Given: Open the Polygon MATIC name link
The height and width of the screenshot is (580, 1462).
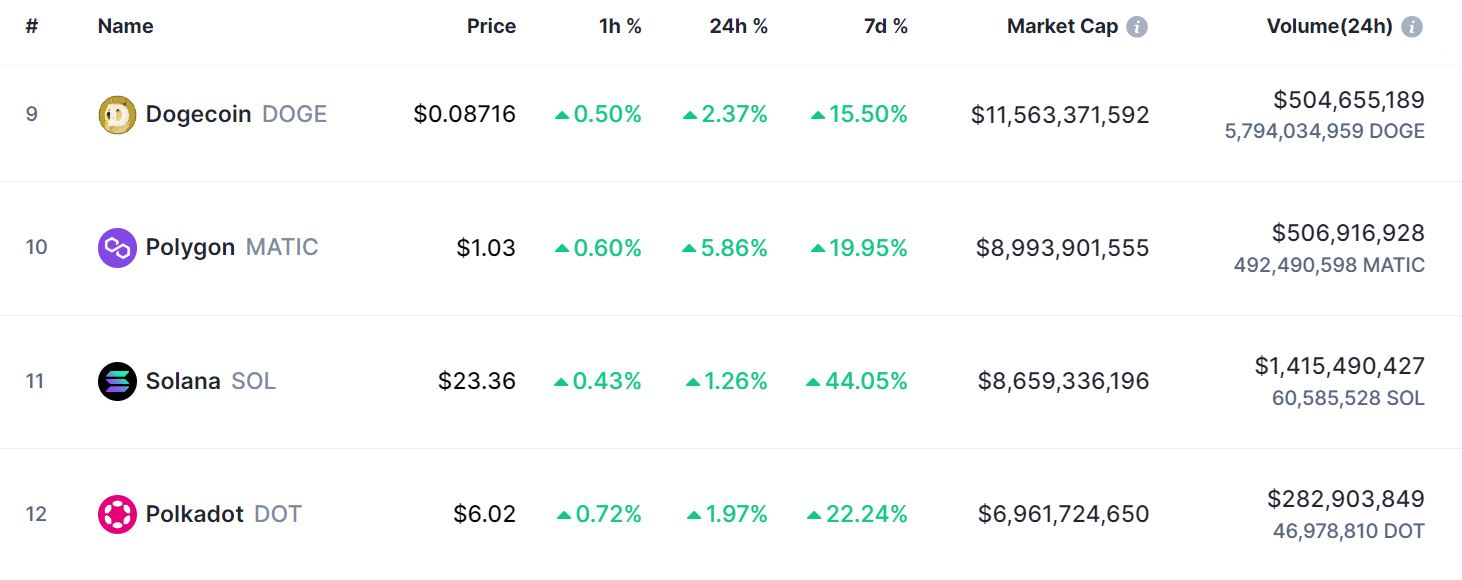Looking at the screenshot, I should 190,248.
